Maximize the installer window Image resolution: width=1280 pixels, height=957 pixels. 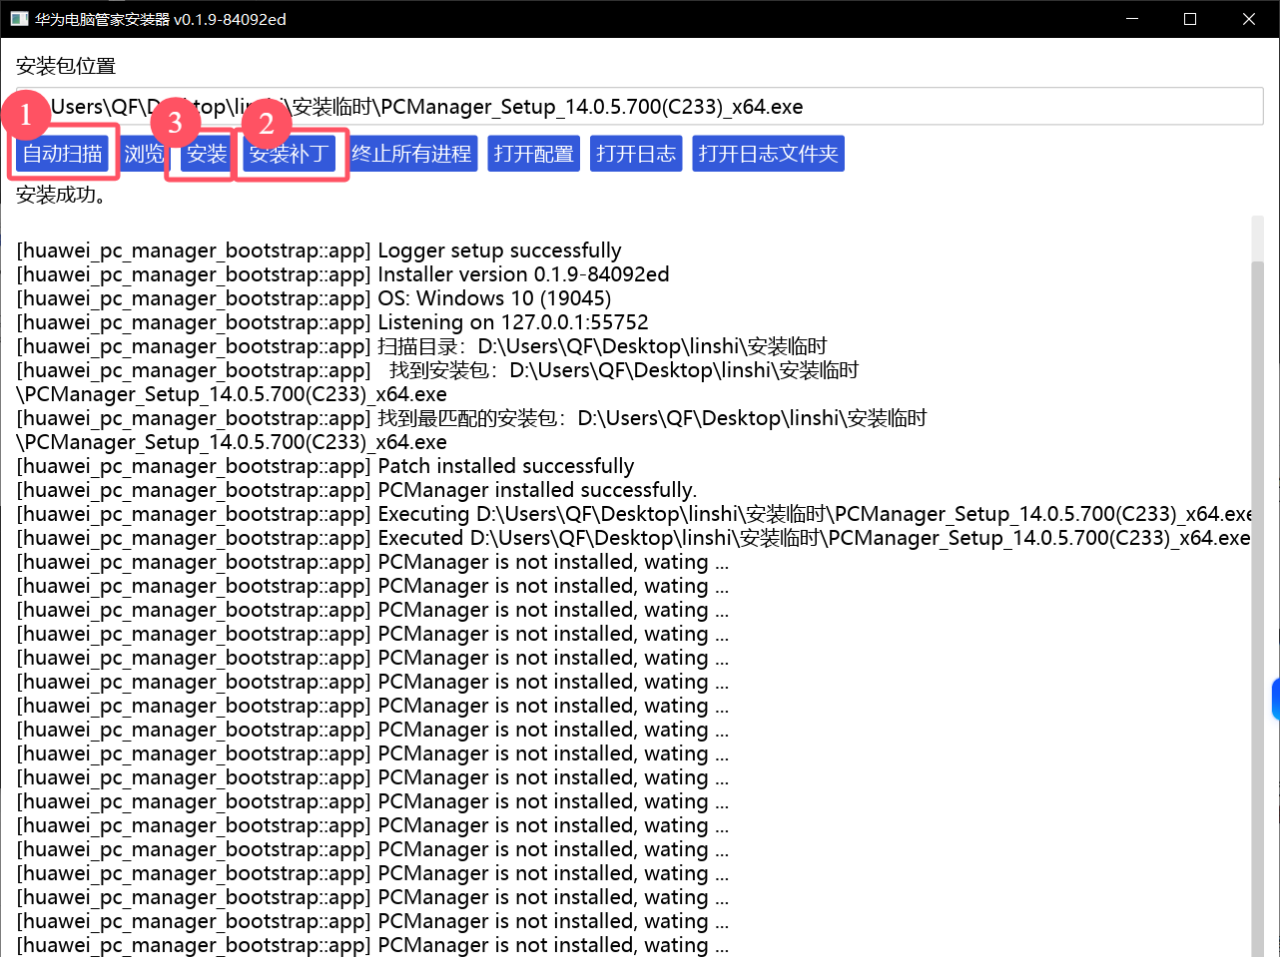coord(1190,19)
